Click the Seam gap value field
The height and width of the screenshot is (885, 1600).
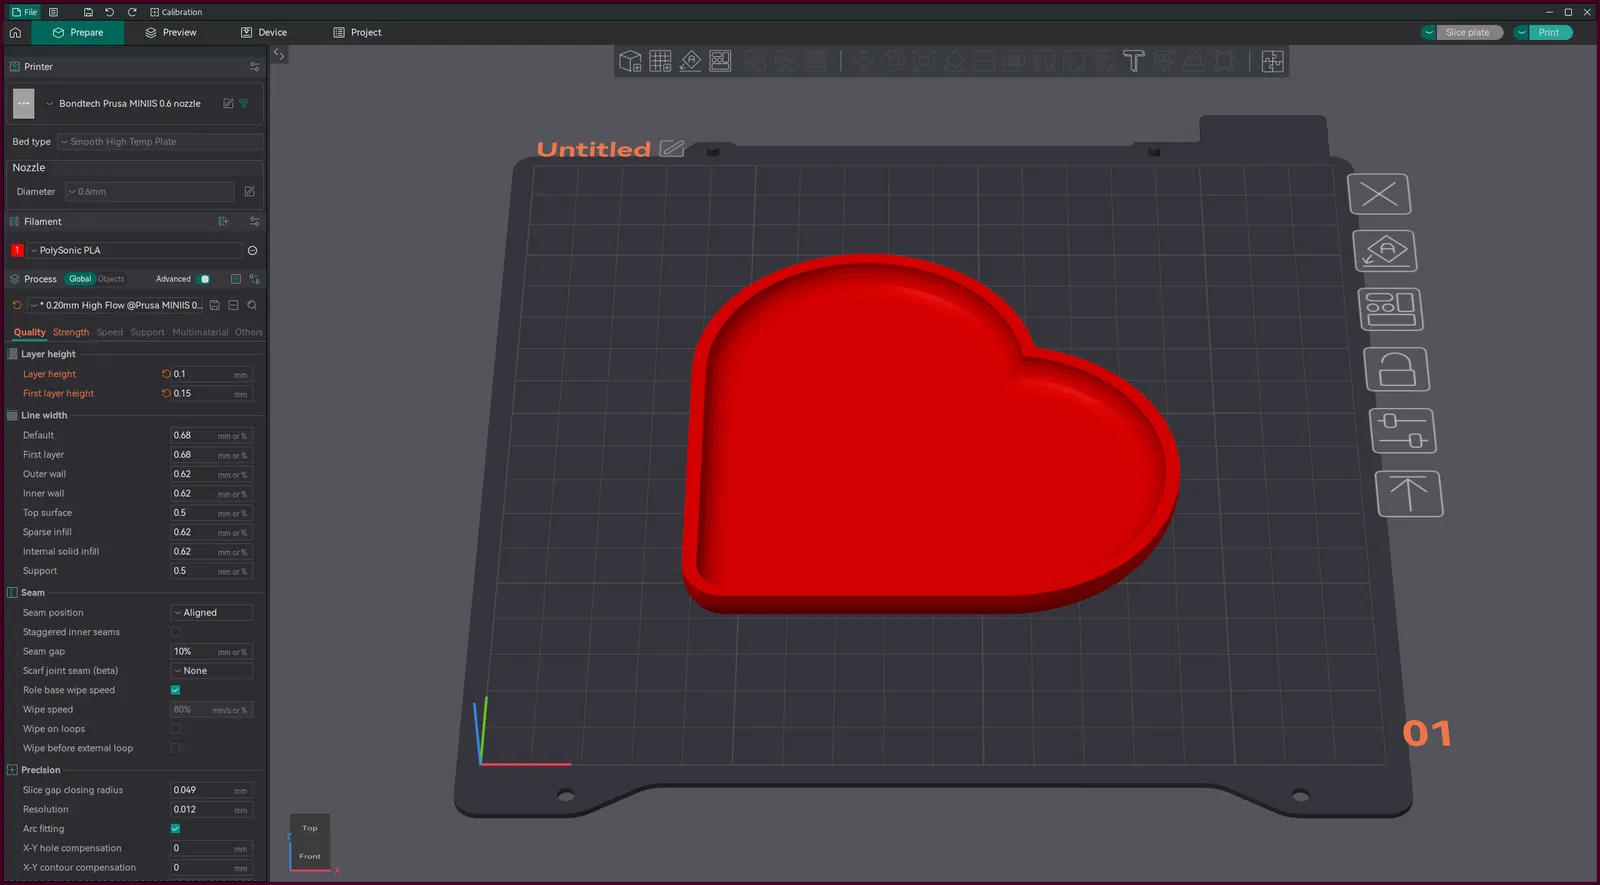(211, 652)
